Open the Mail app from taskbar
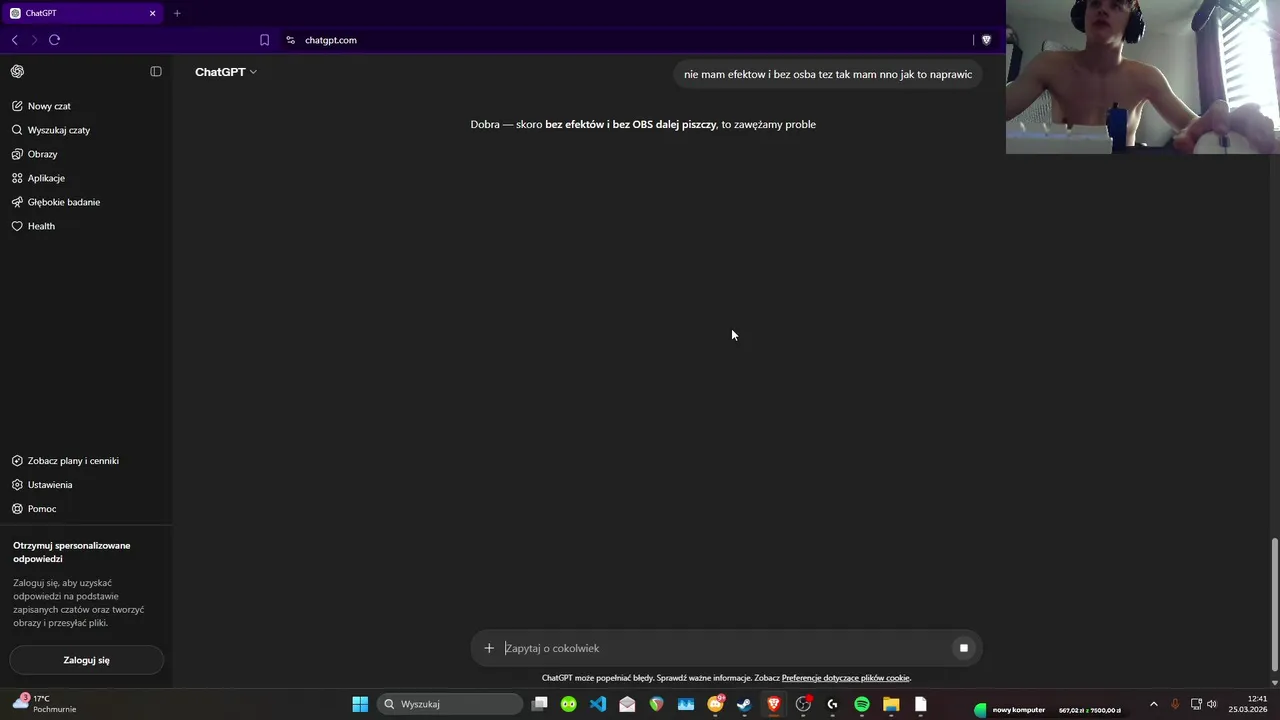Viewport: 1280px width, 720px height. pos(627,704)
